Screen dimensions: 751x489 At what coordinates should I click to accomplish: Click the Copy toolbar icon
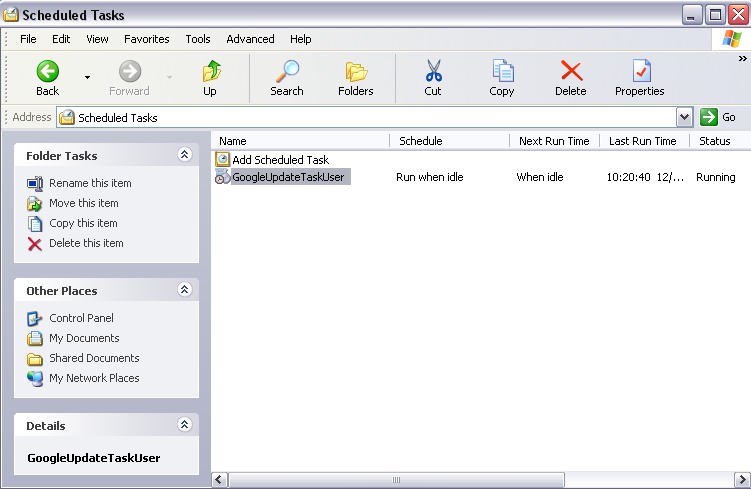[x=502, y=71]
